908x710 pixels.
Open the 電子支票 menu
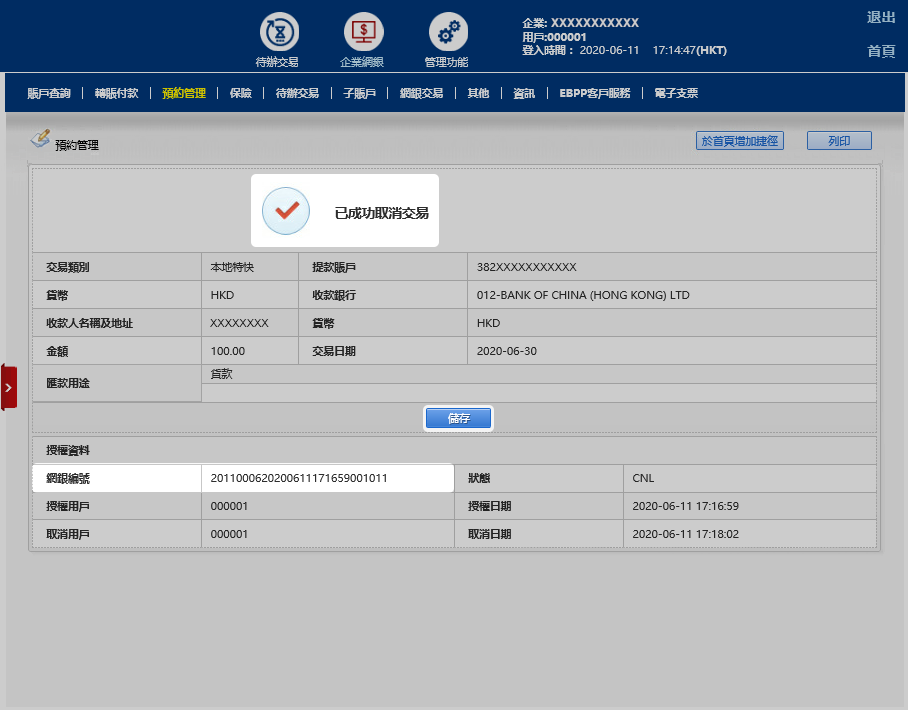676,93
